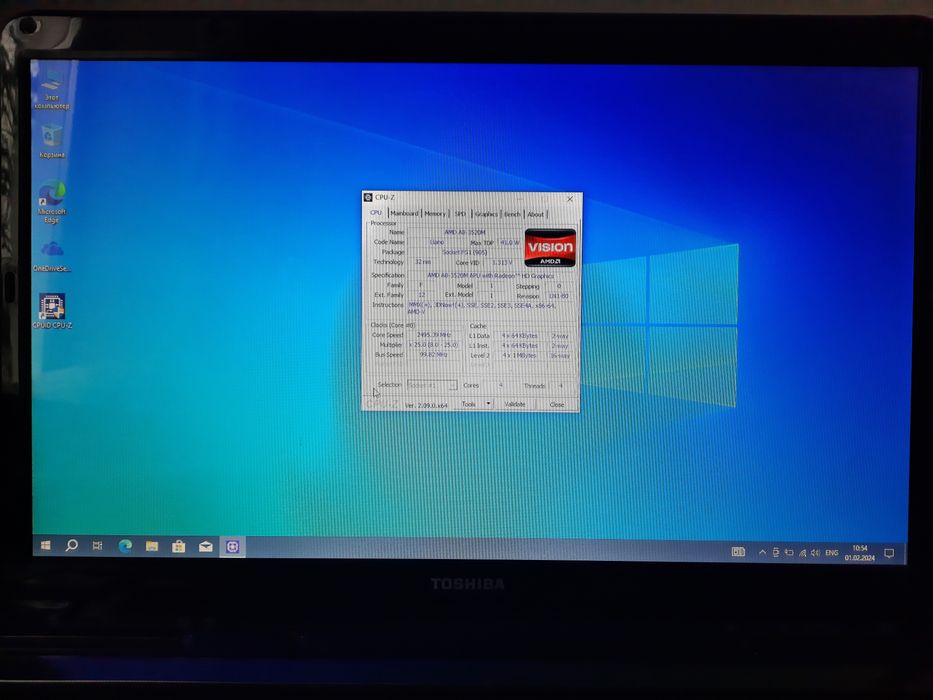Open the Mail app on taskbar
This screenshot has height=700, width=933.
(205, 546)
